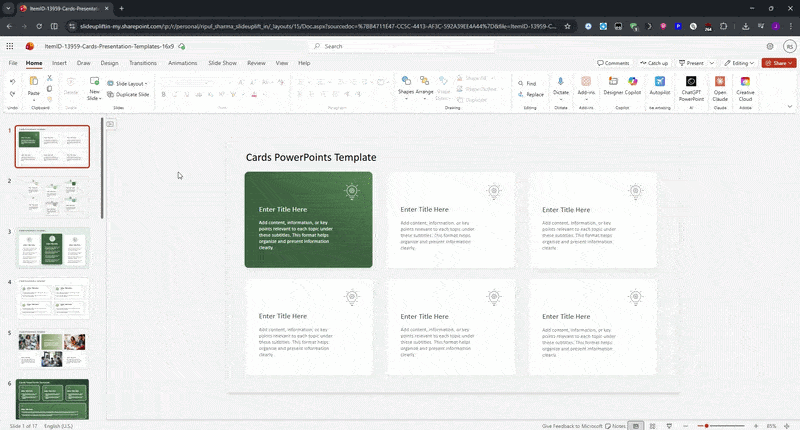Click the RS account avatar
This screenshot has width=800, height=430.
tap(790, 46)
